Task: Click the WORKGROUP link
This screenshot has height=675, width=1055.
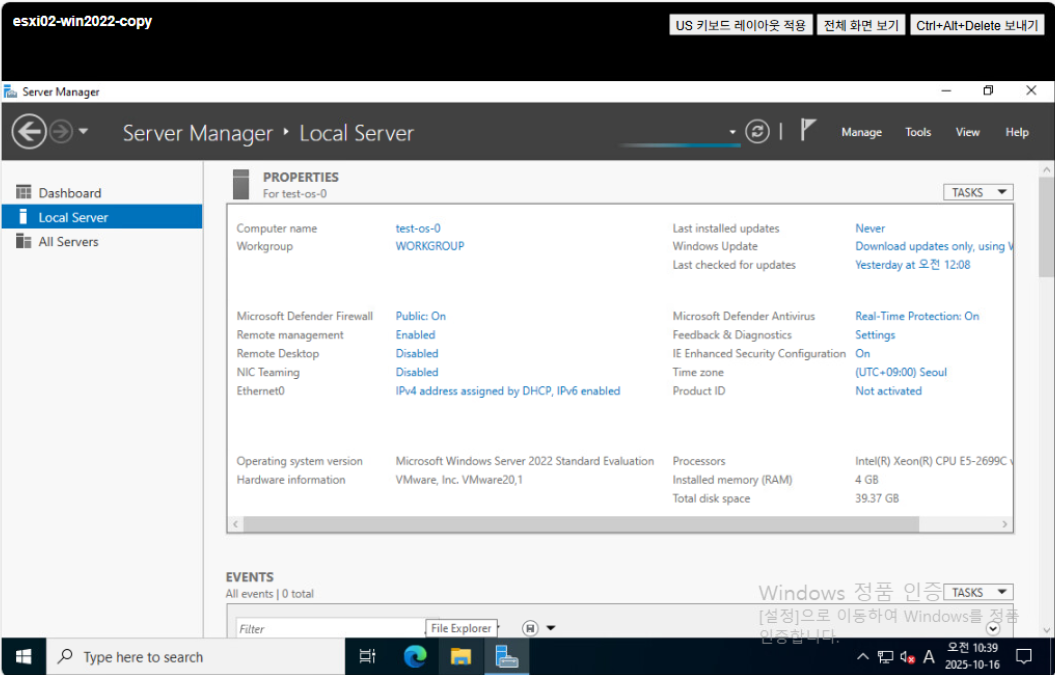Action: 429,246
